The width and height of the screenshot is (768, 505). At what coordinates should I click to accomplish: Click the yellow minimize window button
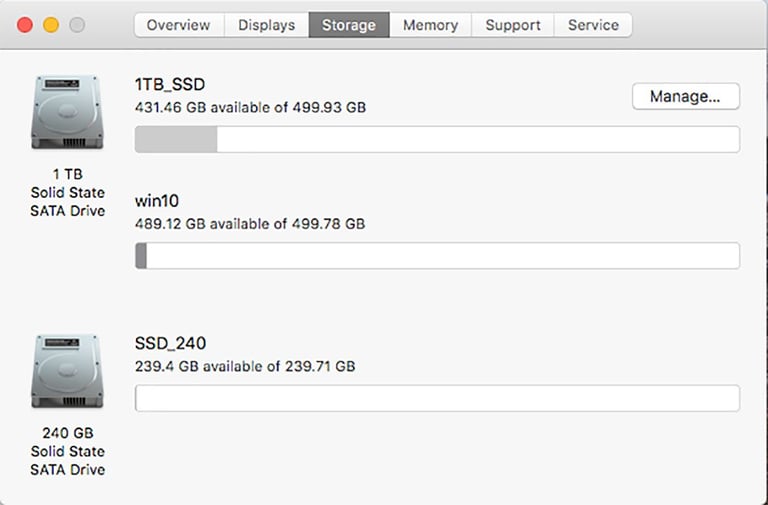[x=51, y=25]
